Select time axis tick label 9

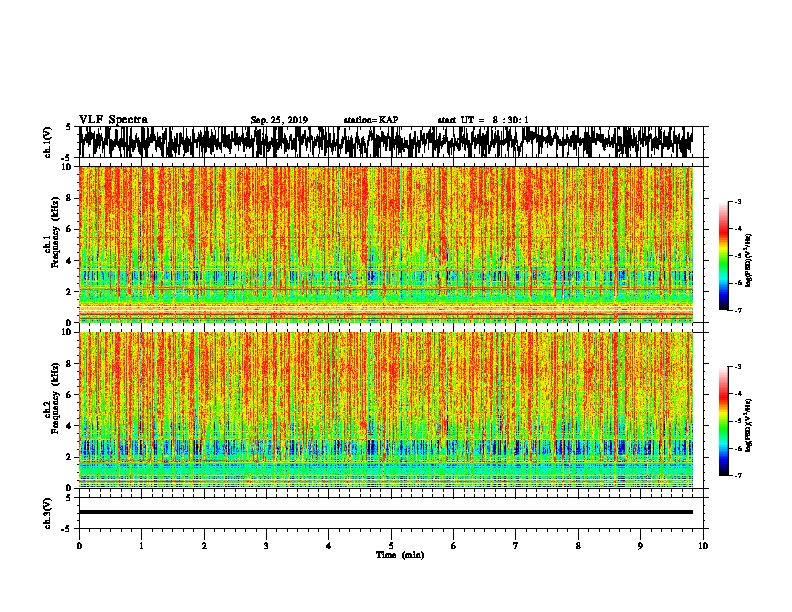pyautogui.click(x=640, y=546)
